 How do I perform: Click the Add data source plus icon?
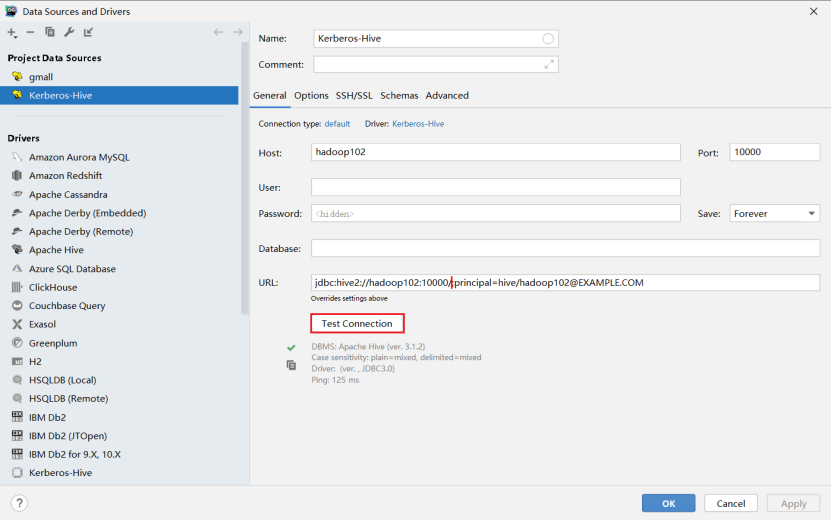(x=12, y=32)
